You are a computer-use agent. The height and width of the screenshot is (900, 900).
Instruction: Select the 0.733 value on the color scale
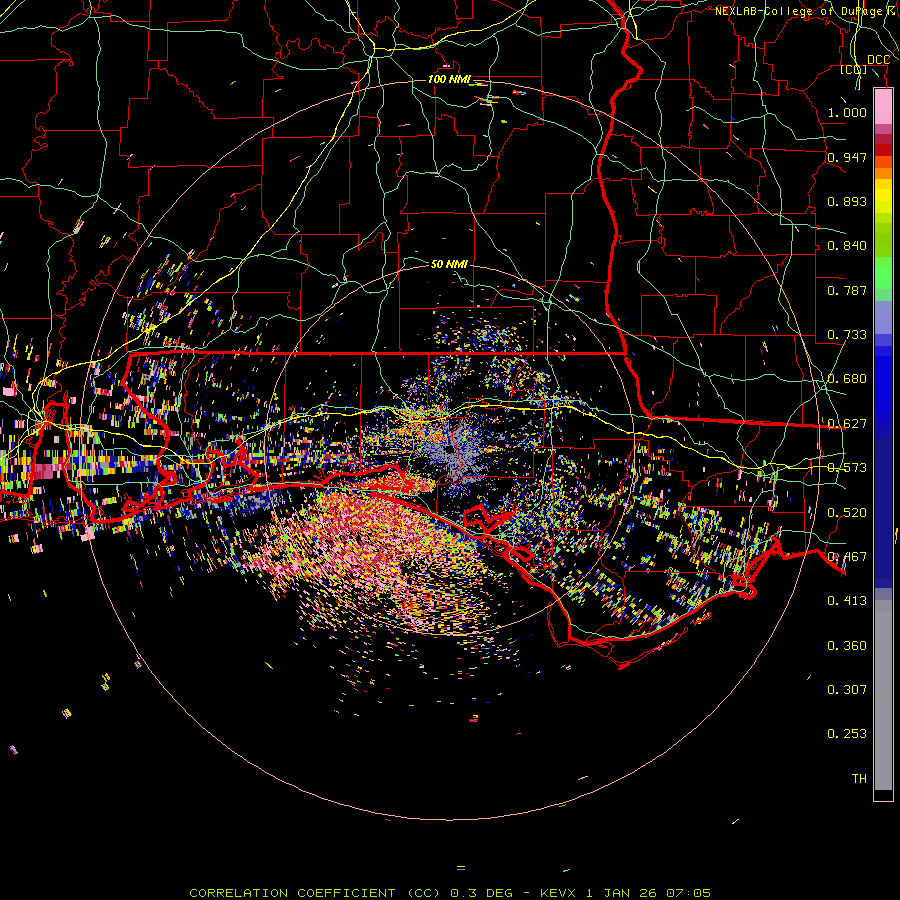(847, 334)
